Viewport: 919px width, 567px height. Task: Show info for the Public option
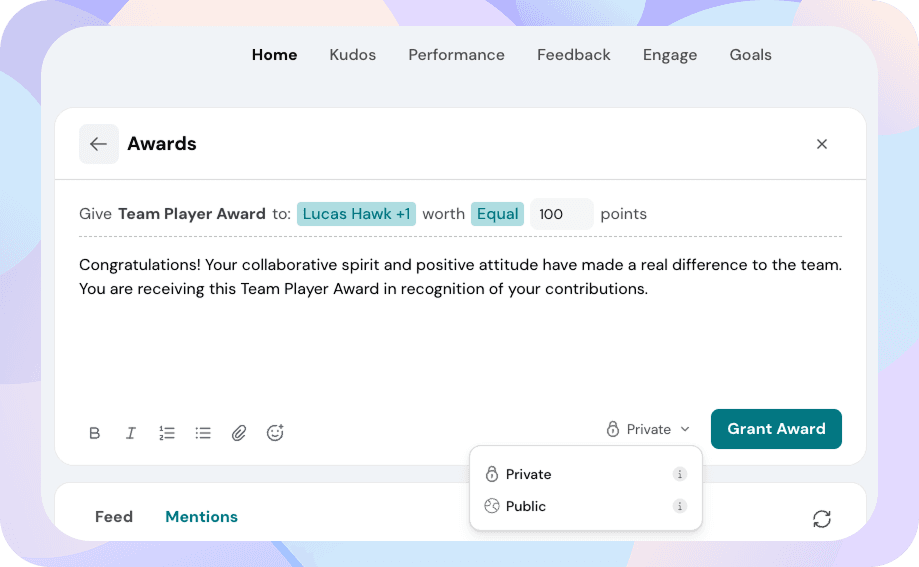(x=679, y=506)
